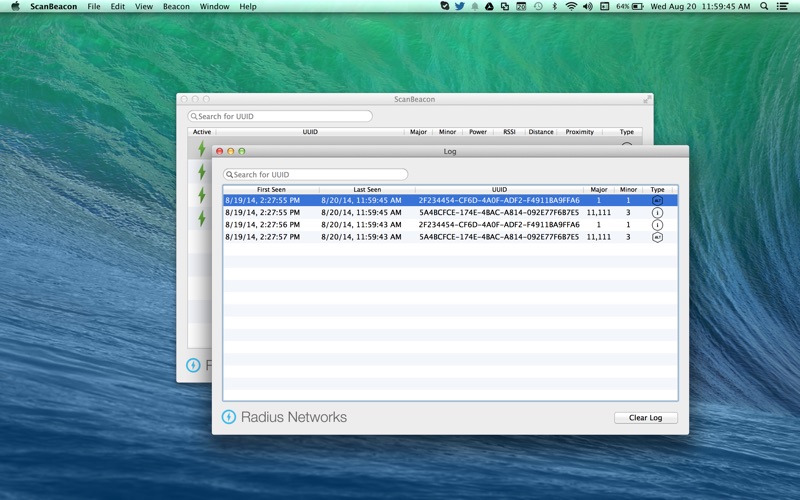Select the log row first seen 8/19/14, 2:27:56 PM
This screenshot has height=500, width=800.
[x=451, y=225]
